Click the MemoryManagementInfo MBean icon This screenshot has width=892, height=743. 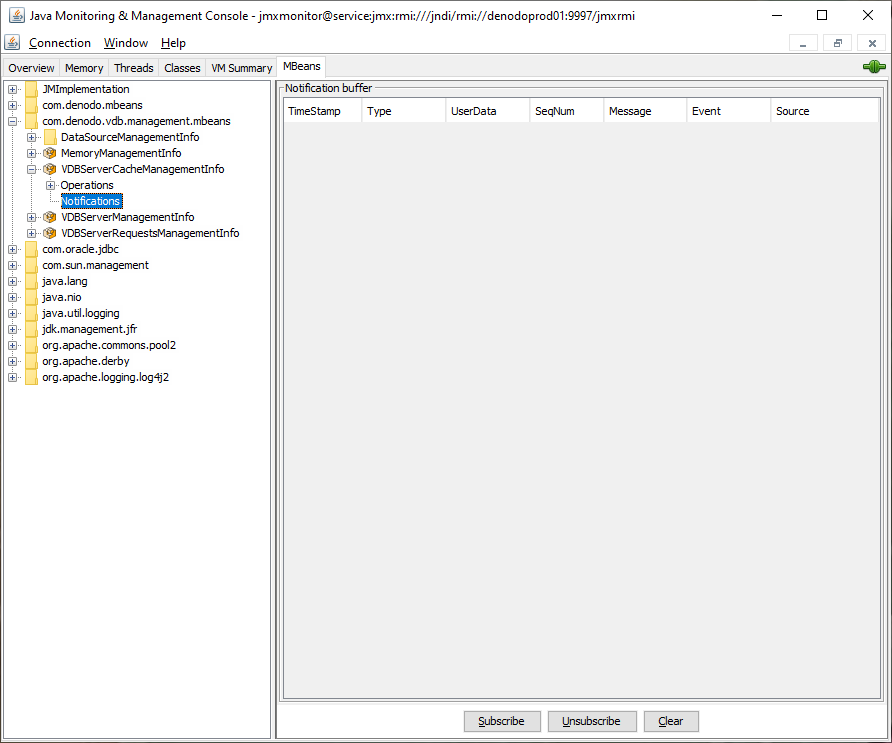[50, 153]
